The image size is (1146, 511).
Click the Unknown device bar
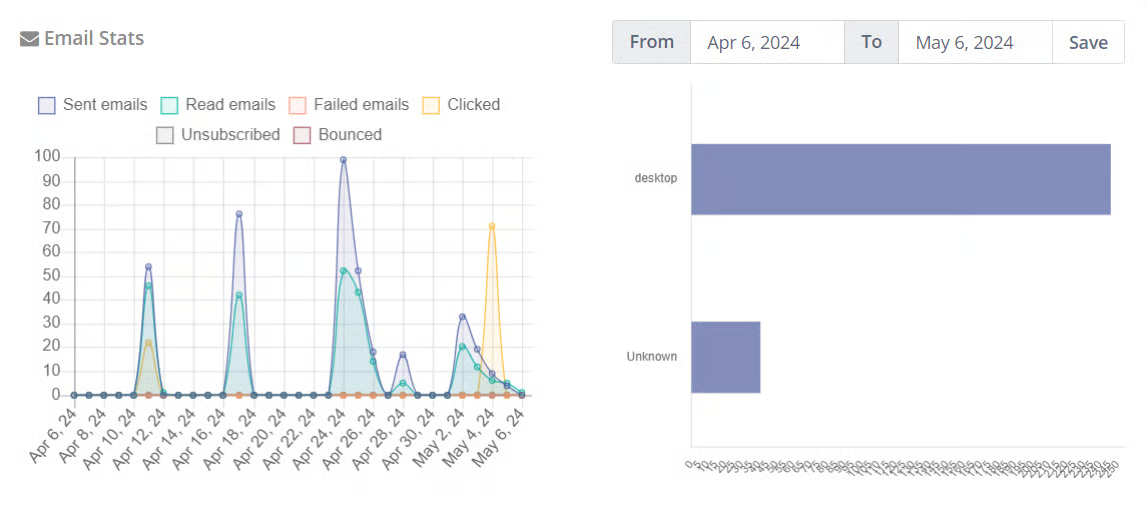[725, 357]
